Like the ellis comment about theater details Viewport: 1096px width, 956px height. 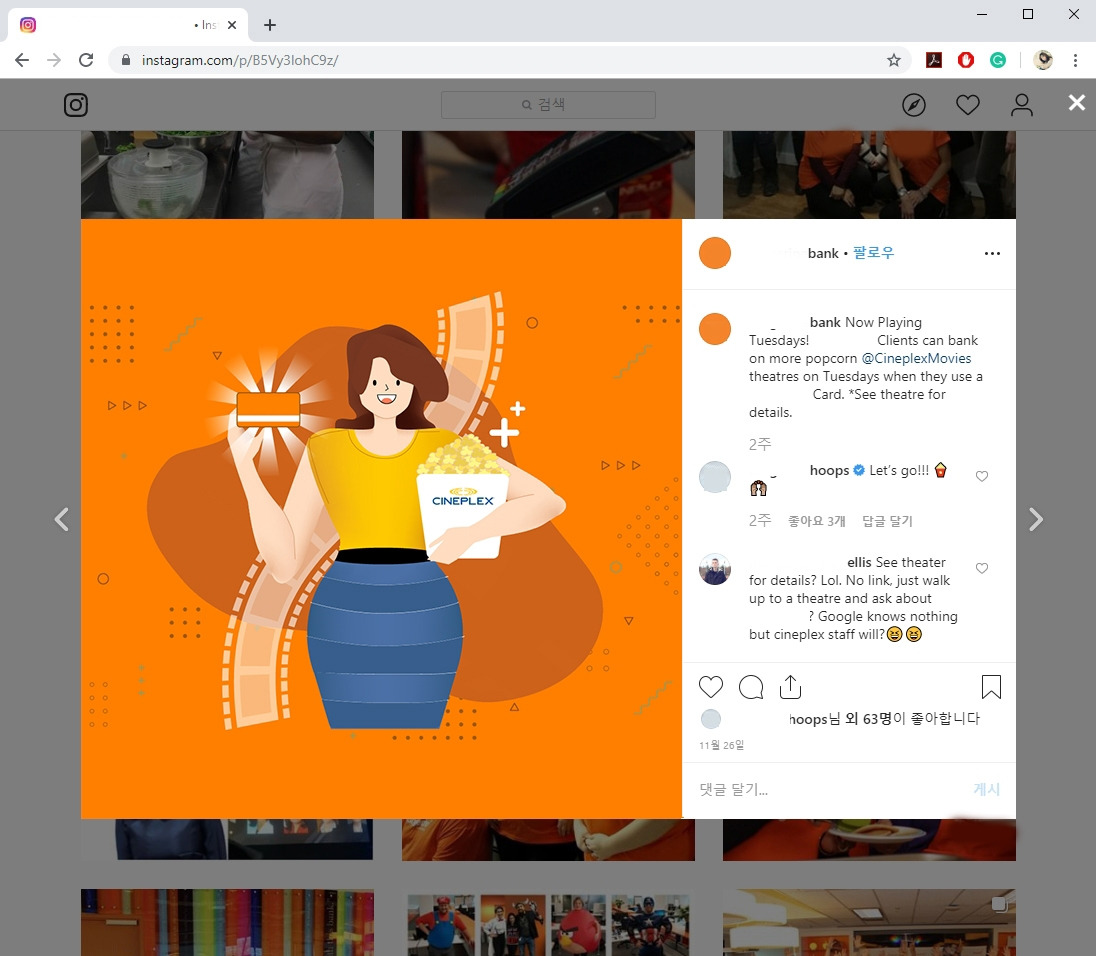tap(981, 568)
